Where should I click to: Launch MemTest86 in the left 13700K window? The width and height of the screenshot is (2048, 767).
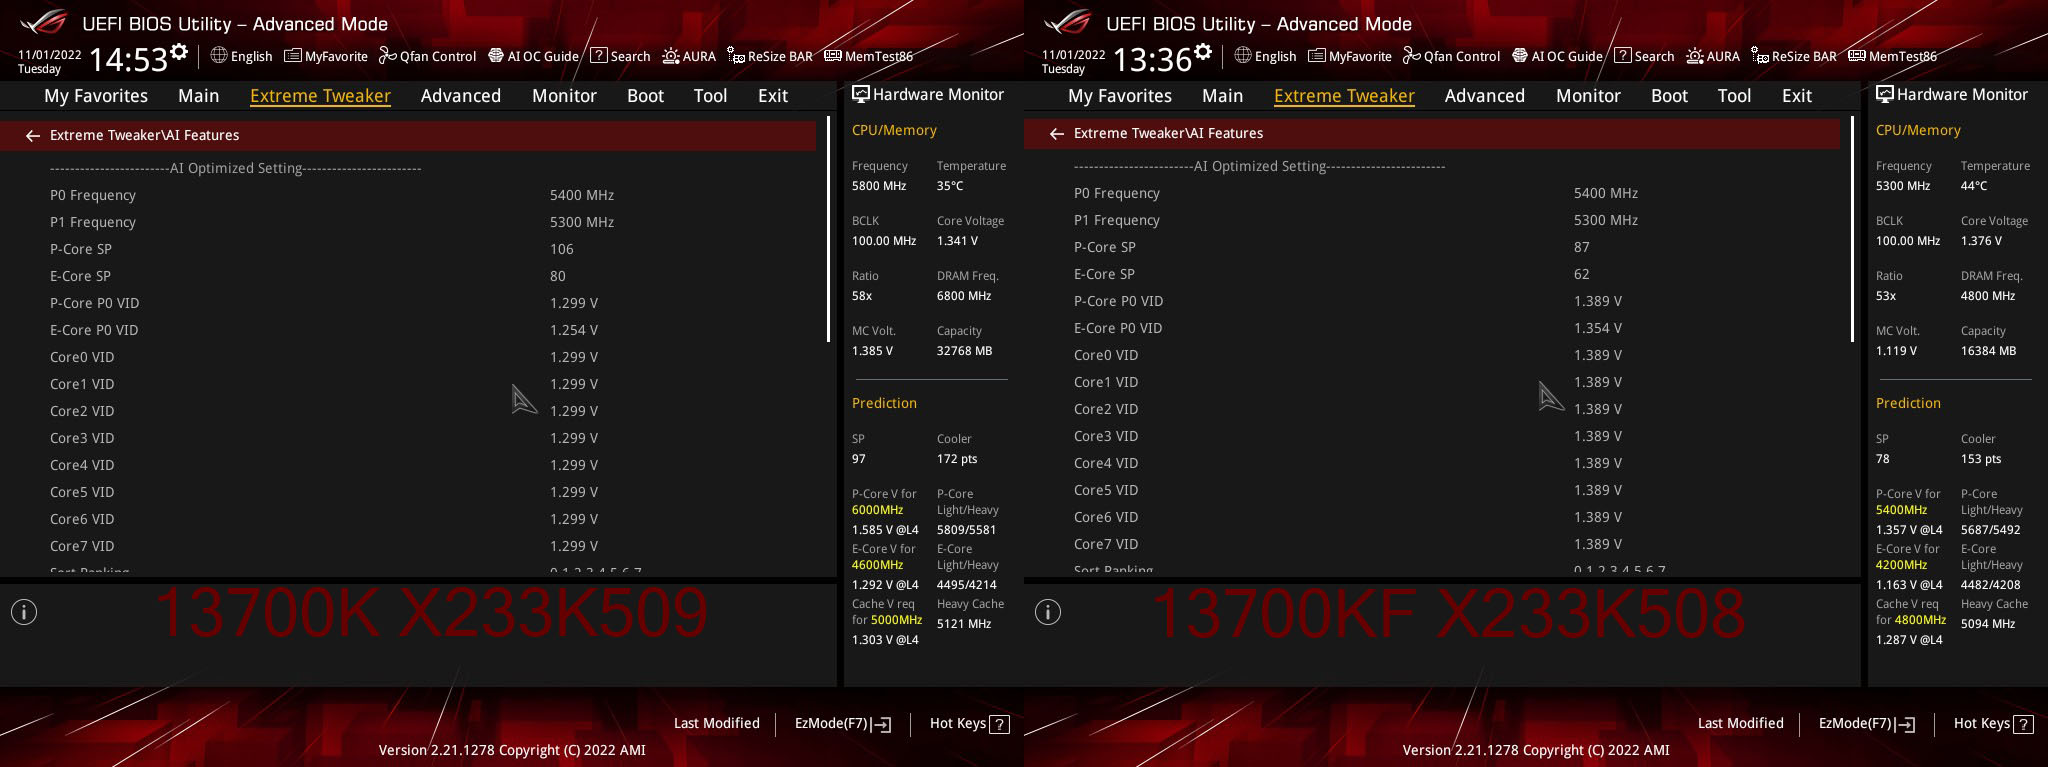(x=869, y=56)
